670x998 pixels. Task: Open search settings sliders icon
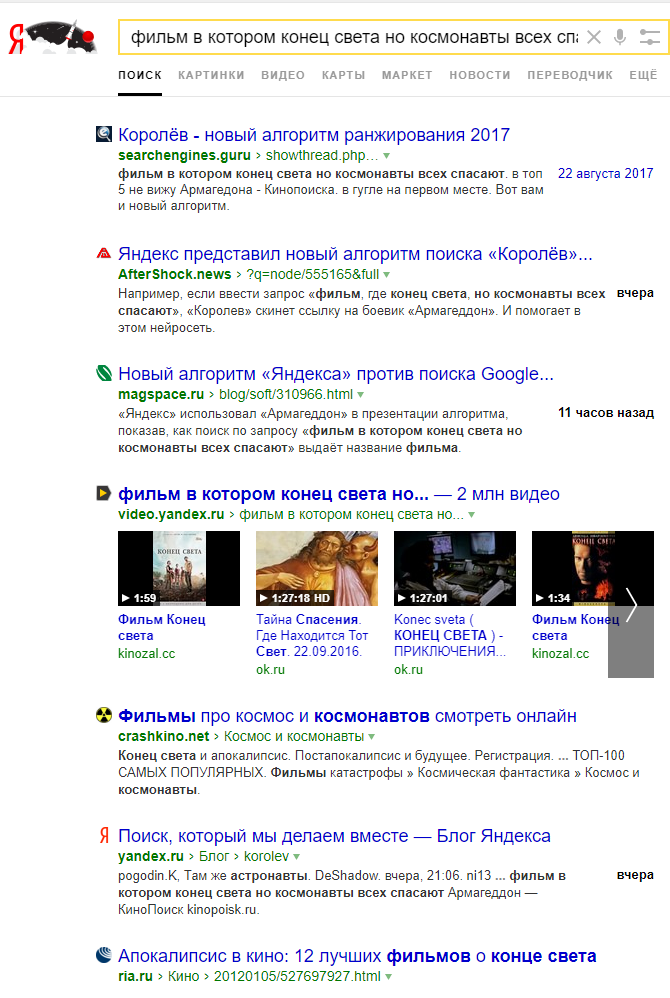click(x=650, y=37)
